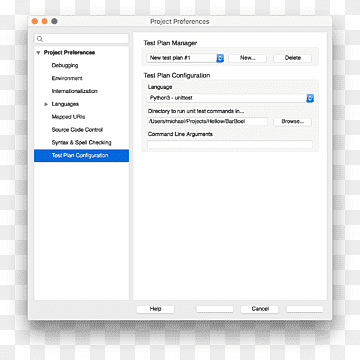Click the magnifier search icon

click(40, 39)
